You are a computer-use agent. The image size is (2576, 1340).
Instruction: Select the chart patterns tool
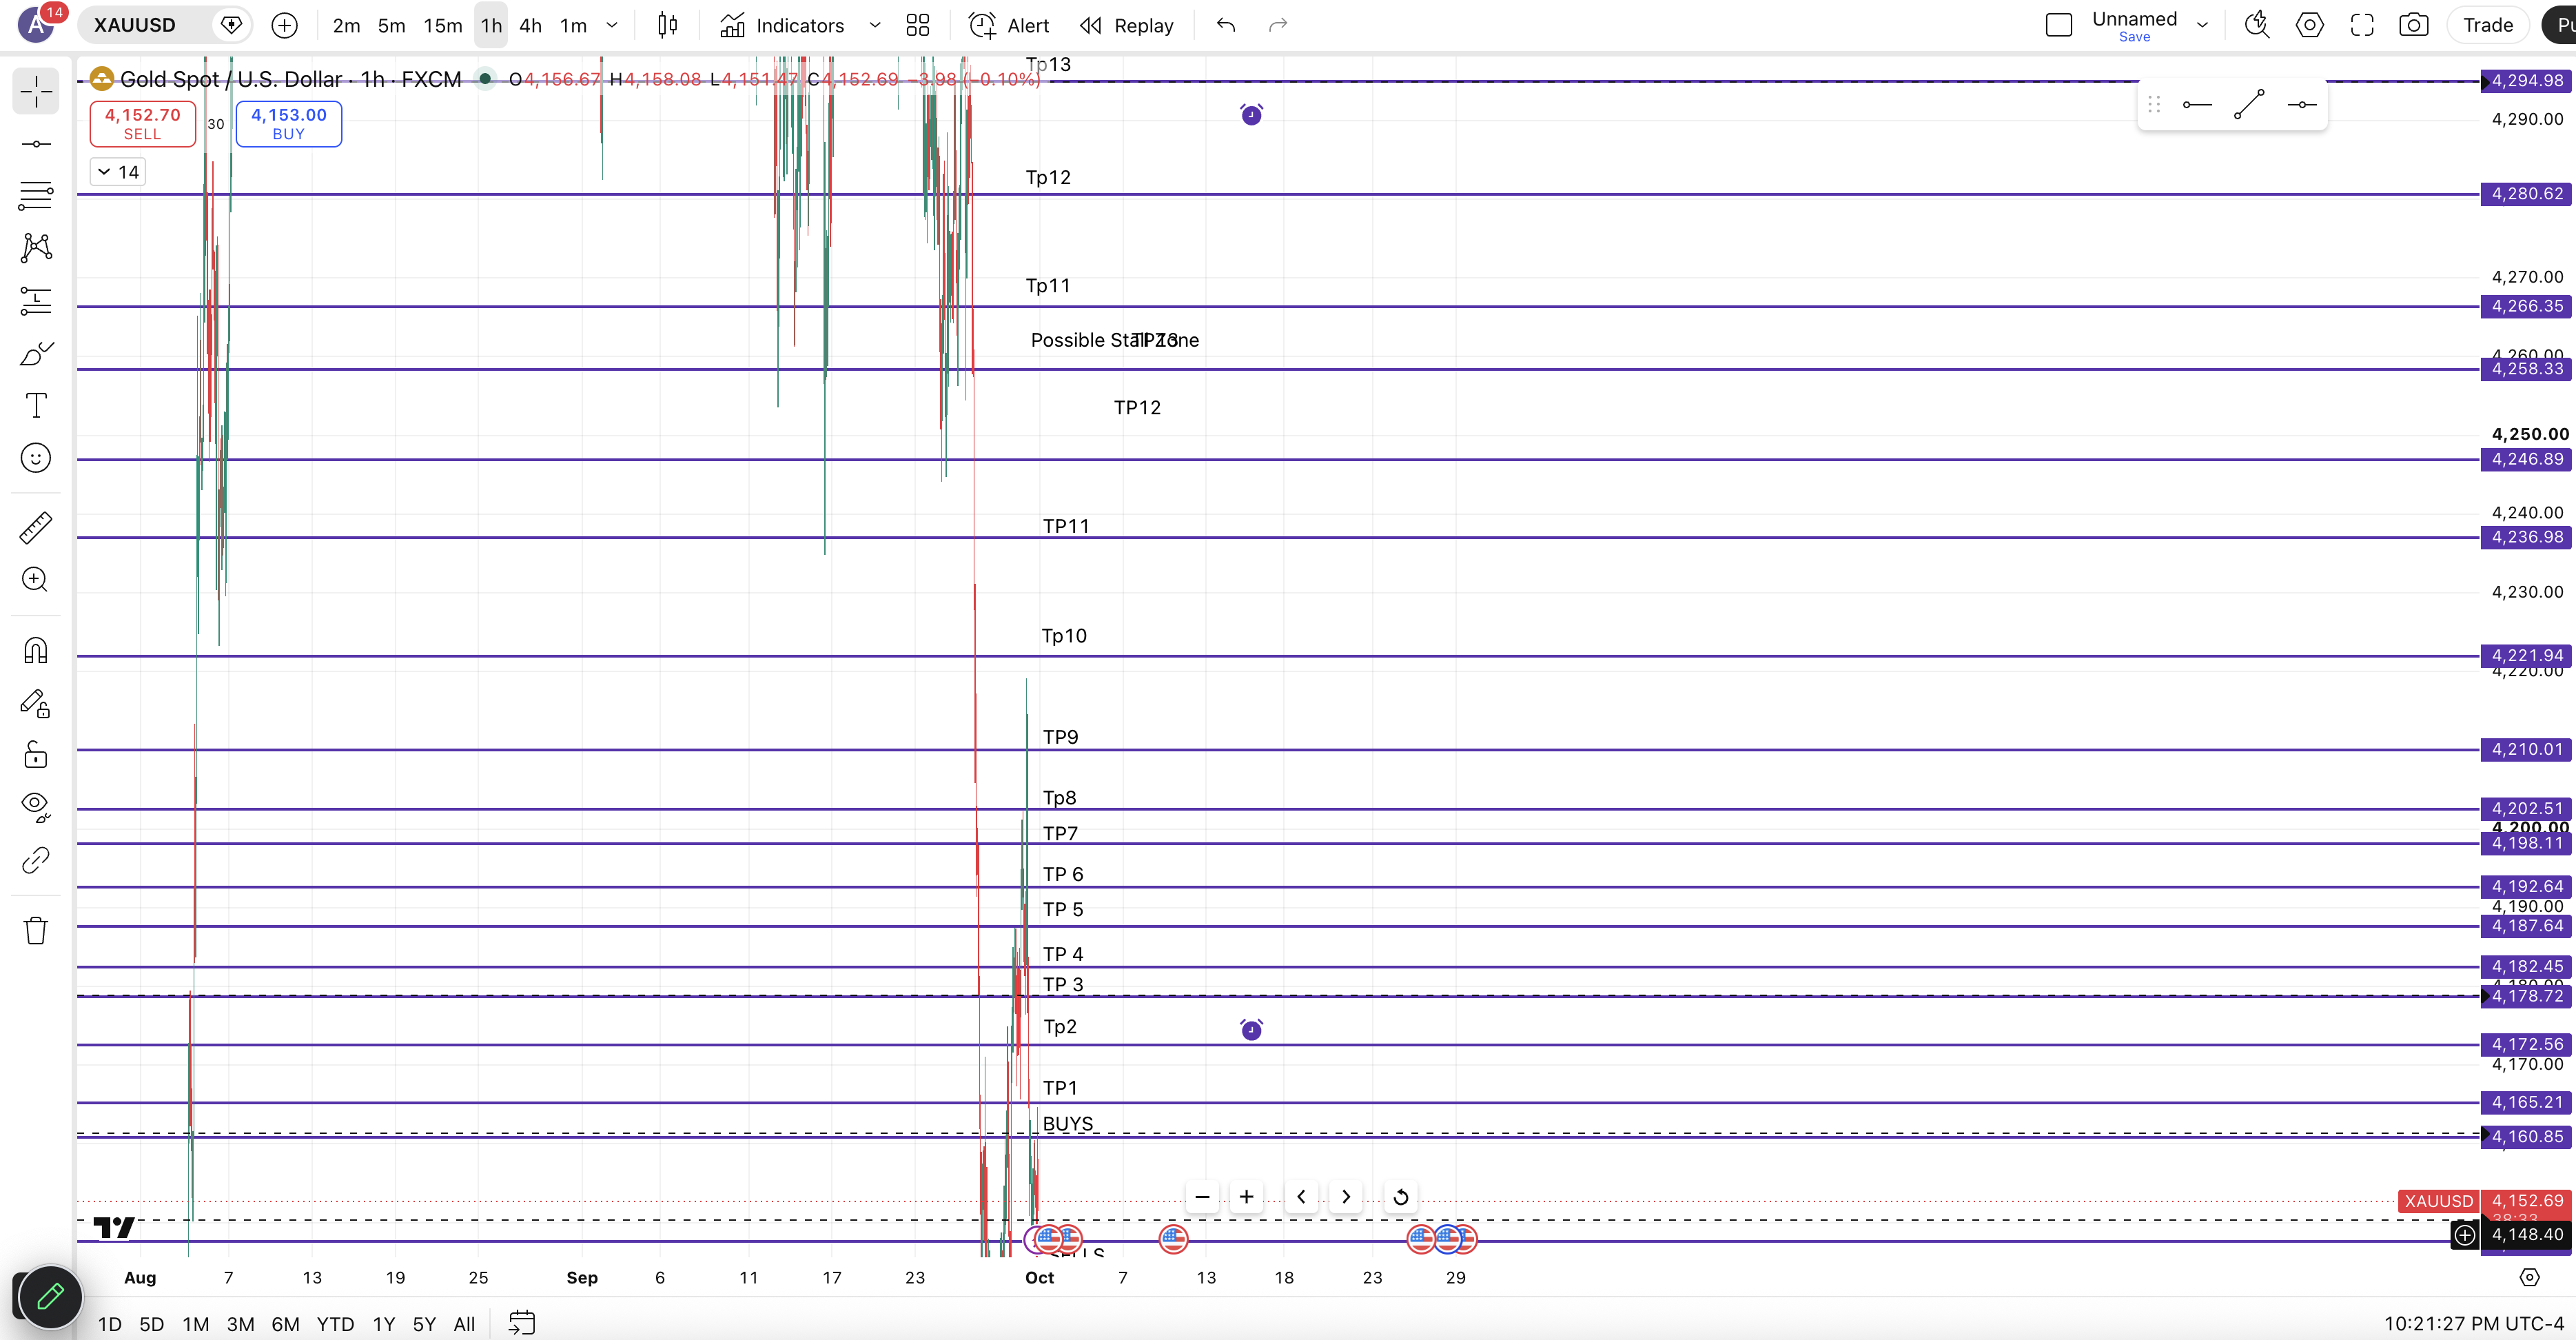point(36,248)
